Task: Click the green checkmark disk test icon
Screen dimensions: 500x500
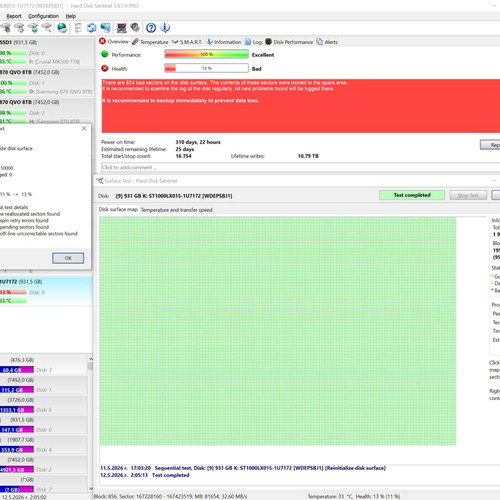Action: [x=33, y=28]
